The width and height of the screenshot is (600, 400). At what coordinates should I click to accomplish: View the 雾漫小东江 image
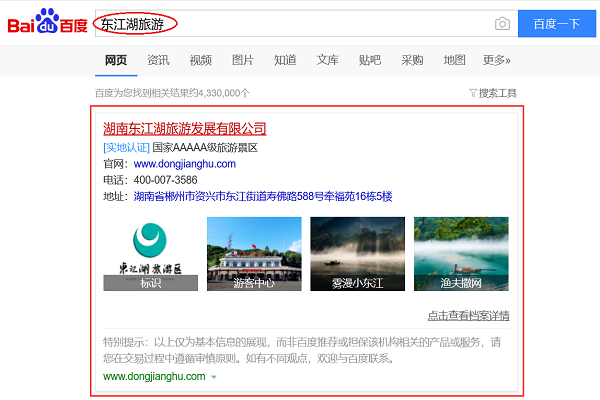coord(357,253)
